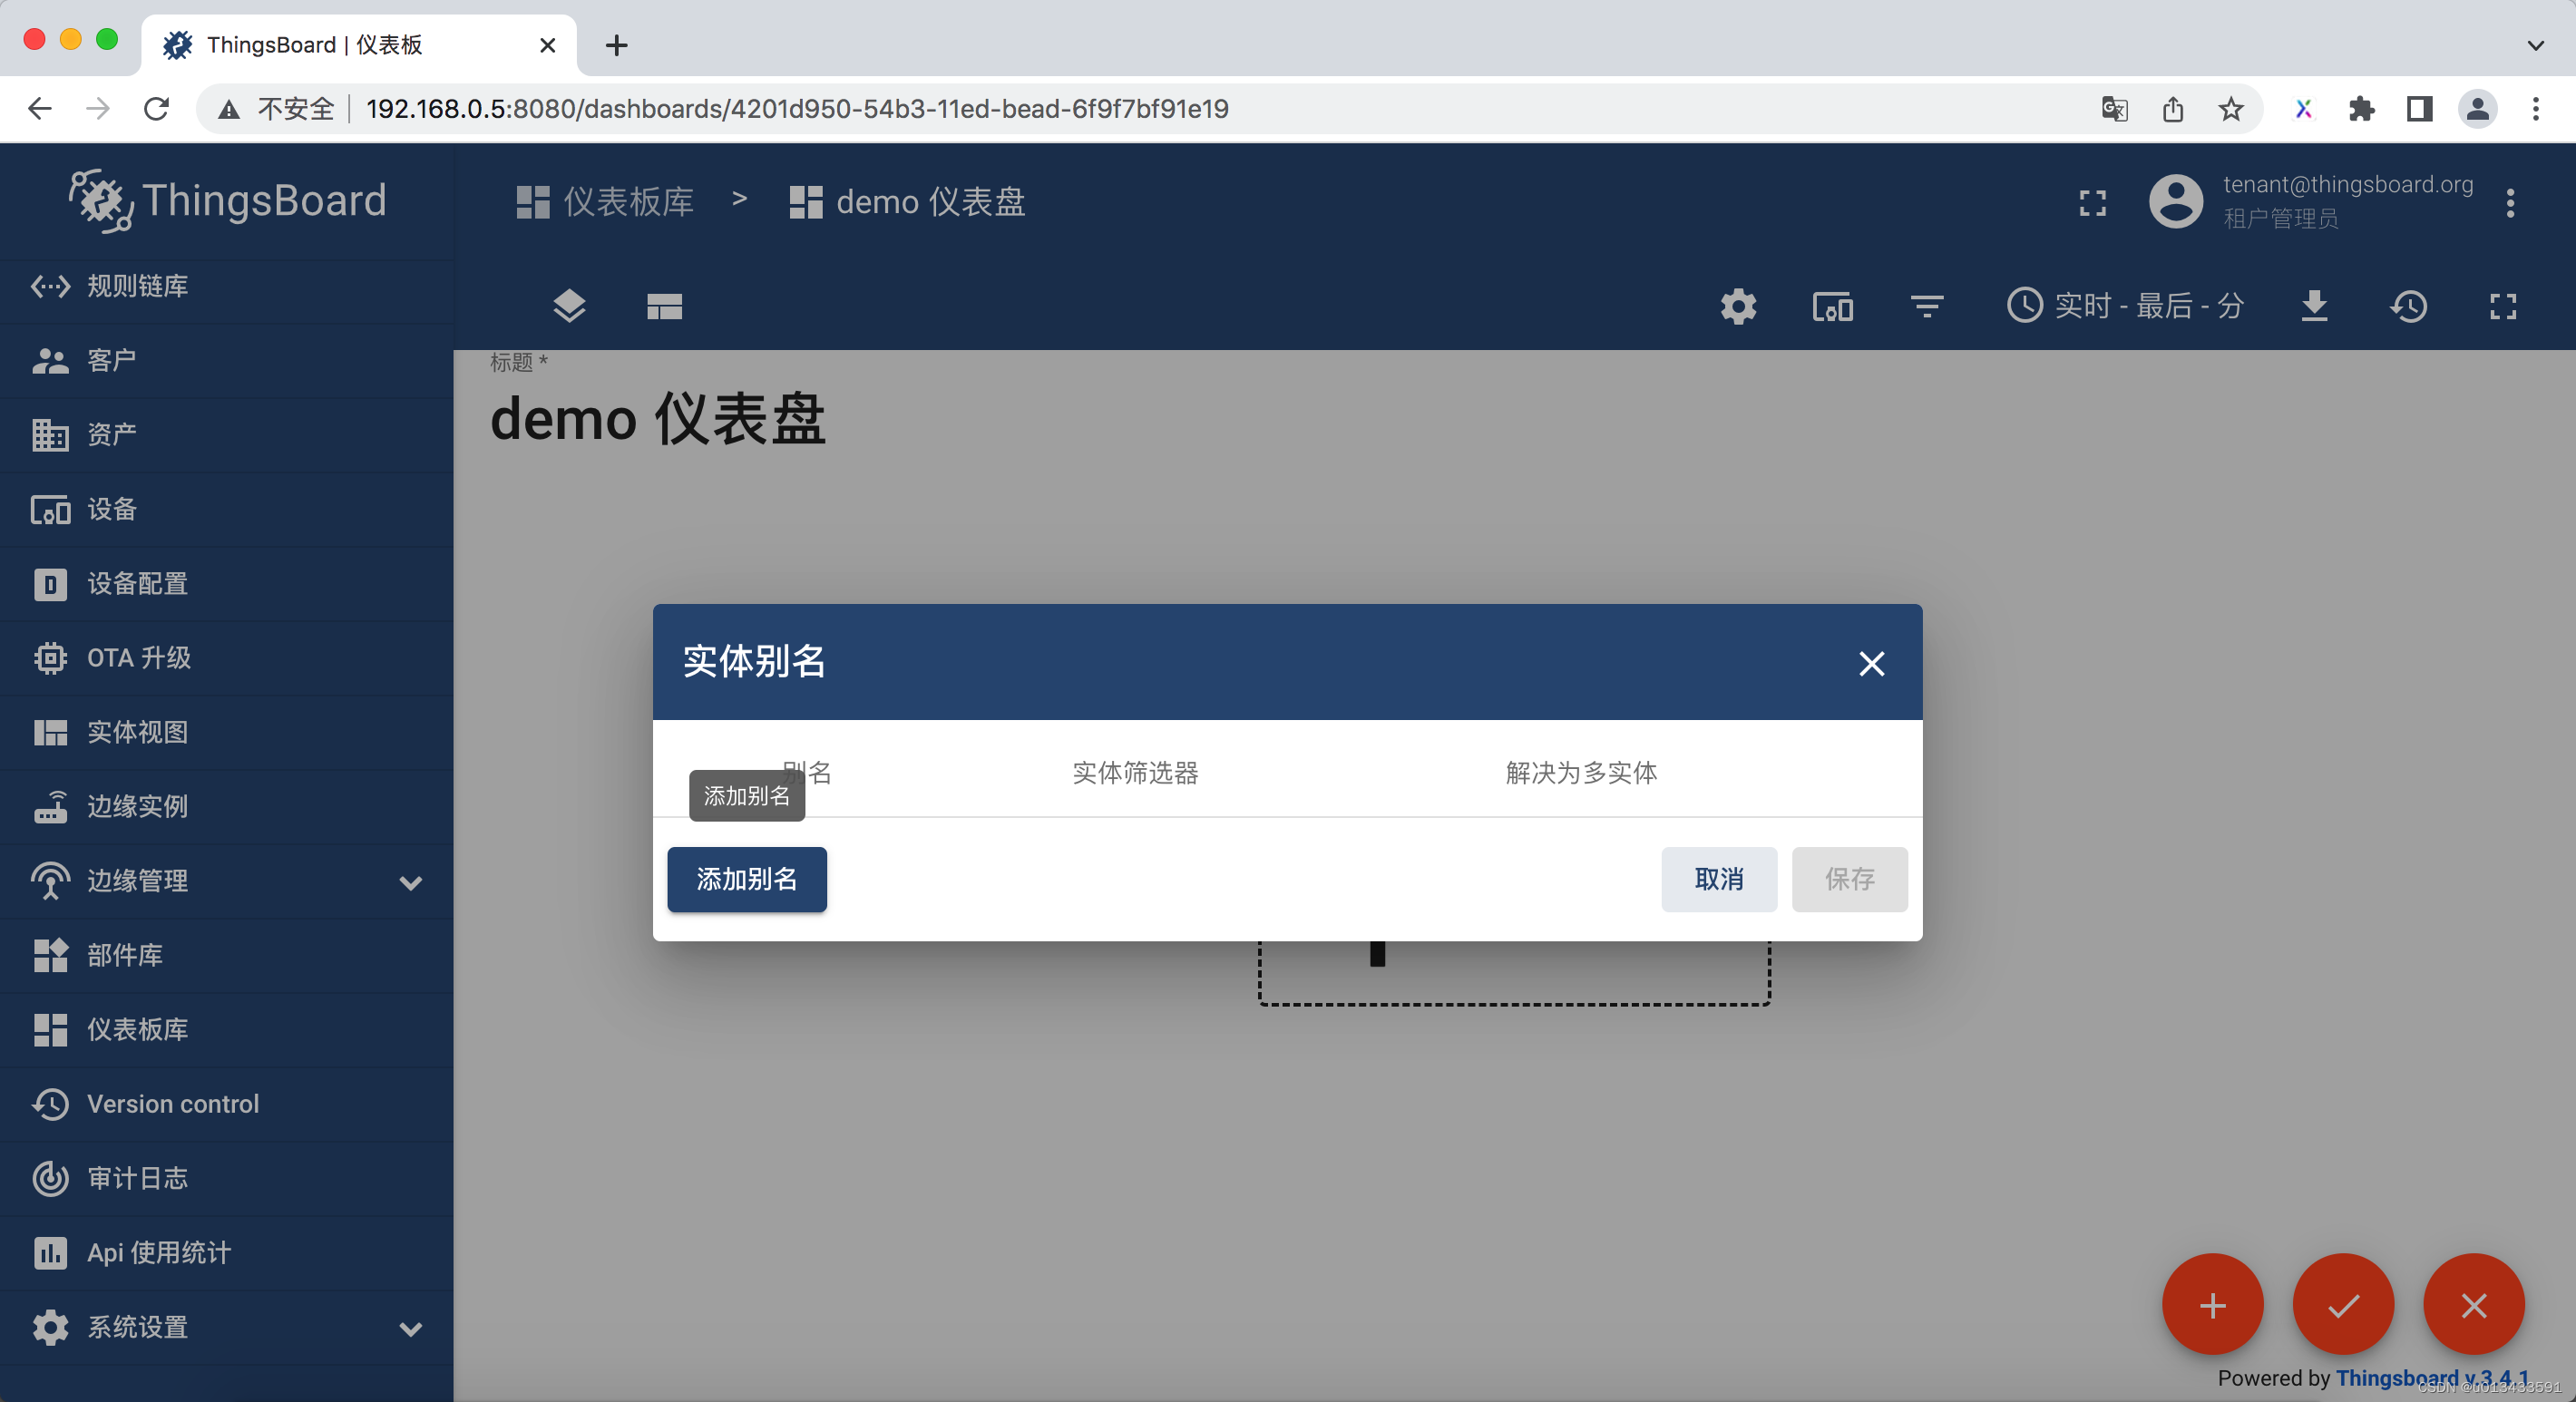
Task: Click the 取消 cancel button
Action: click(1719, 879)
